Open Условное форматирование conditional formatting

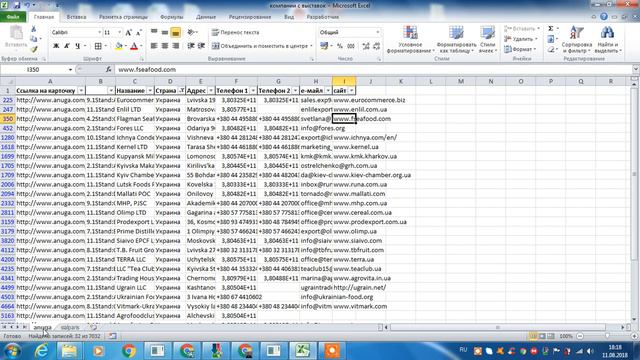pyautogui.click(x=410, y=39)
